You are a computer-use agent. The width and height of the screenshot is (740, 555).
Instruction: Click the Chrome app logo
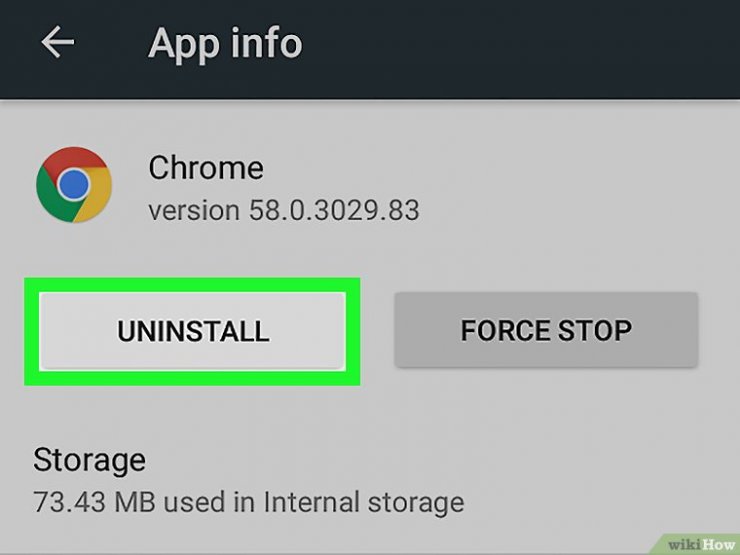pyautogui.click(x=74, y=185)
